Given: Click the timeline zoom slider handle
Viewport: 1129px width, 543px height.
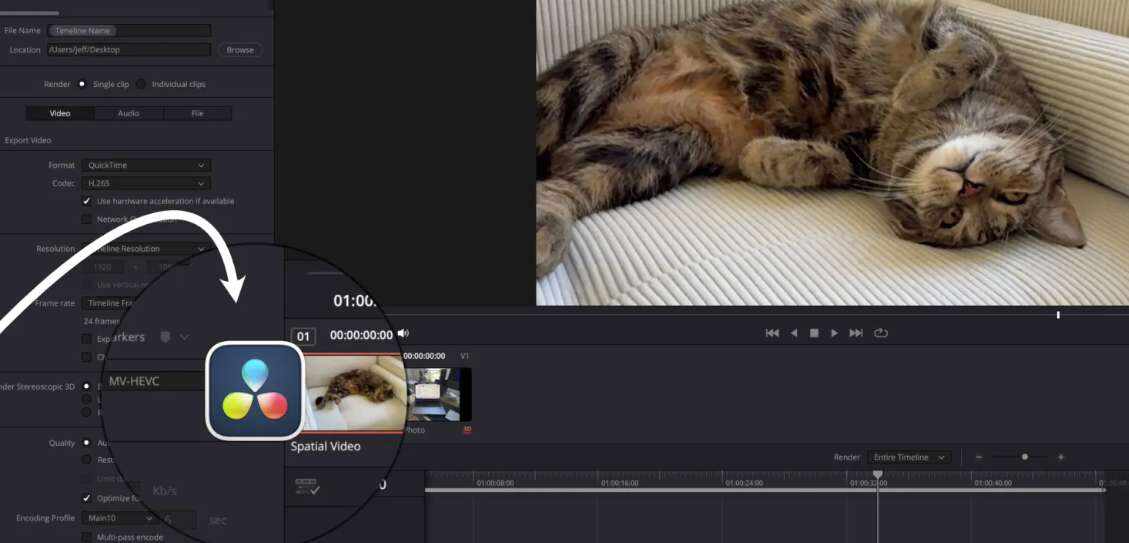Looking at the screenshot, I should (1024, 457).
